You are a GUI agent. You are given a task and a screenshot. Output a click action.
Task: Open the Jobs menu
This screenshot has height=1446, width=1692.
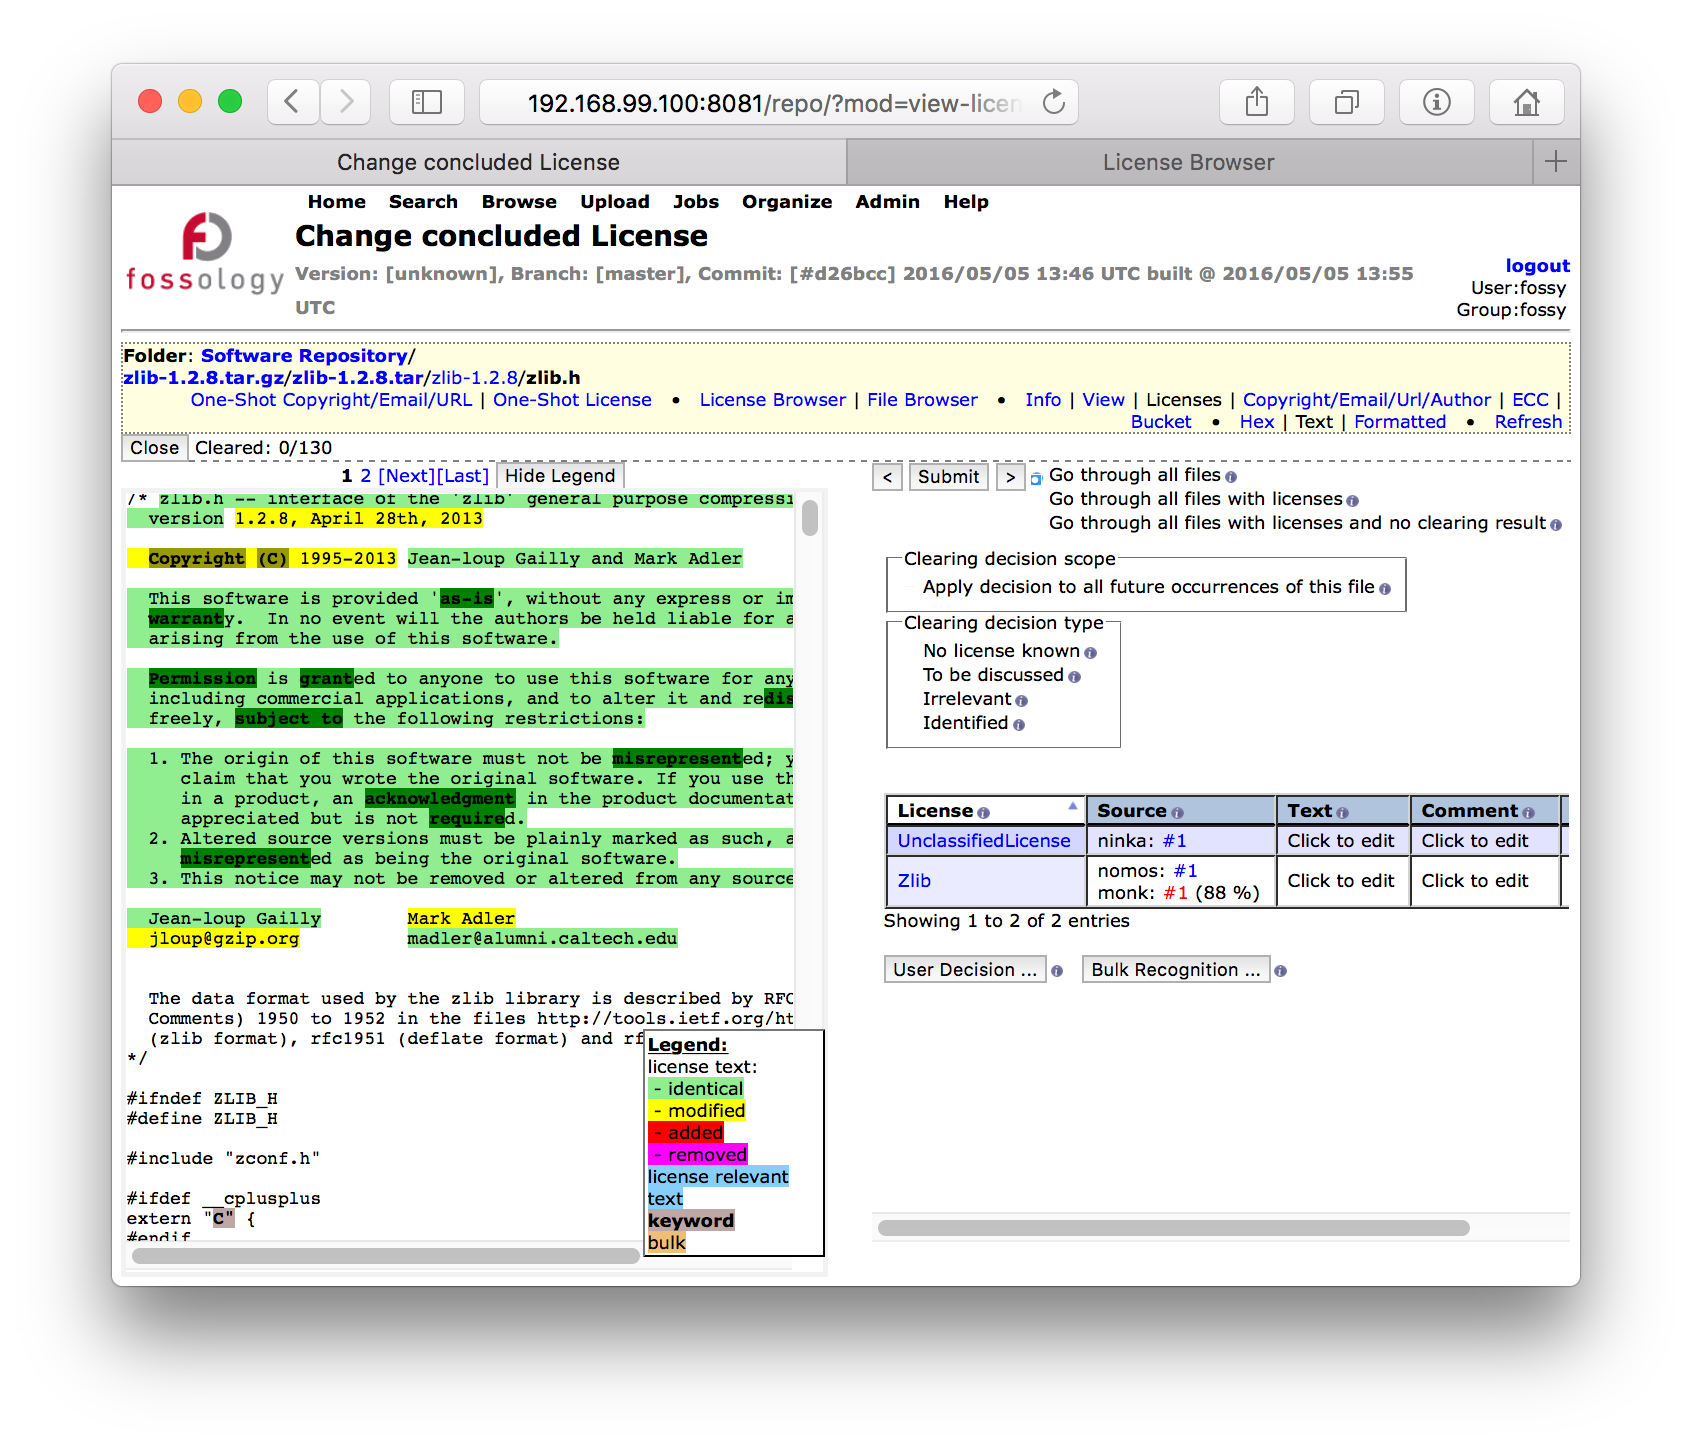(x=696, y=202)
